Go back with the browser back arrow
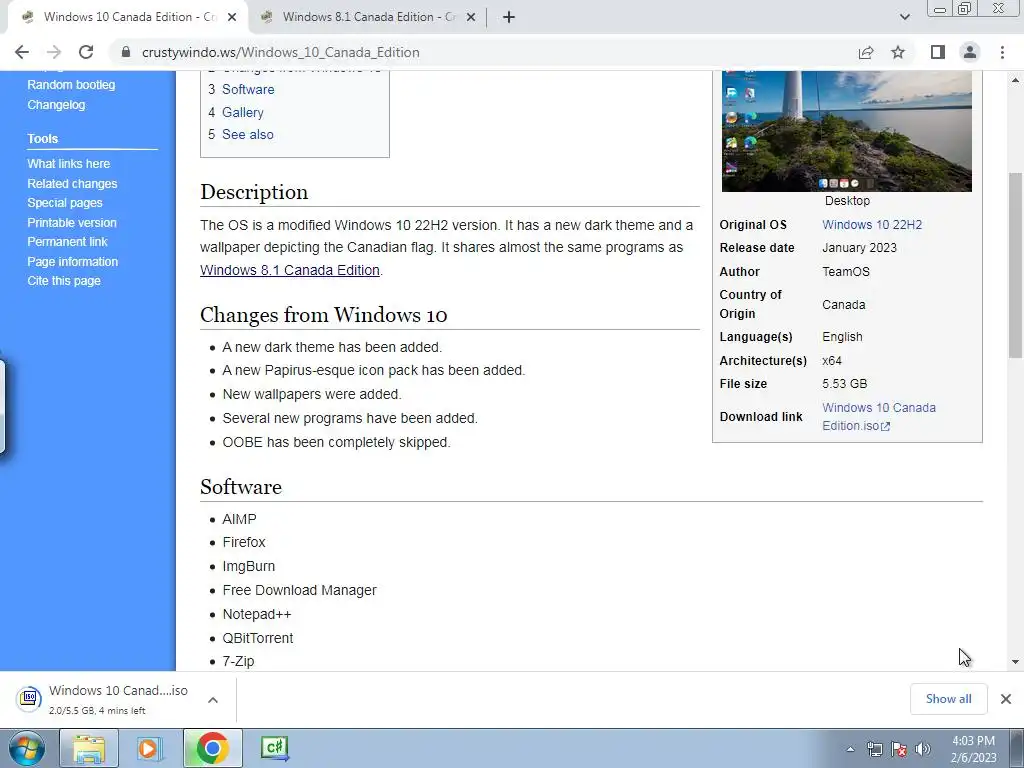Screen dimensions: 1024x768 click(22, 52)
